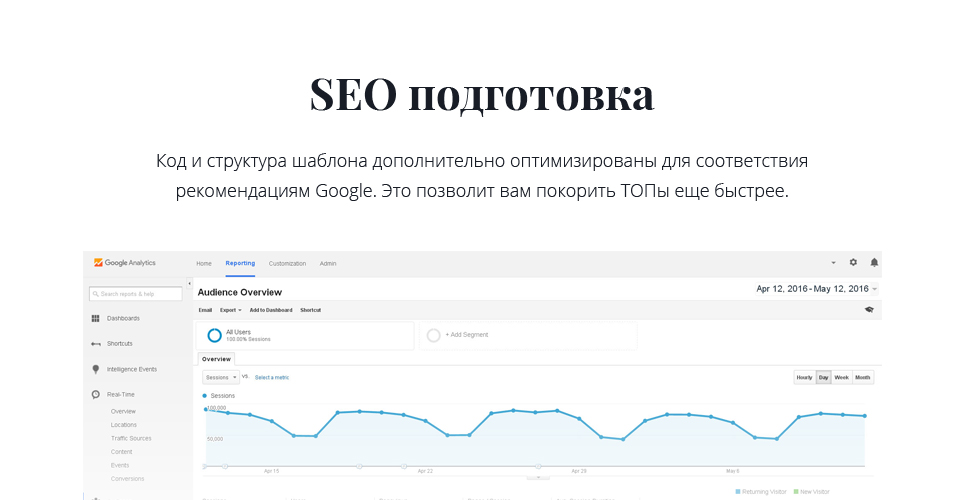The height and width of the screenshot is (500, 965).
Task: Click the Search reports & help field
Action: click(x=136, y=293)
